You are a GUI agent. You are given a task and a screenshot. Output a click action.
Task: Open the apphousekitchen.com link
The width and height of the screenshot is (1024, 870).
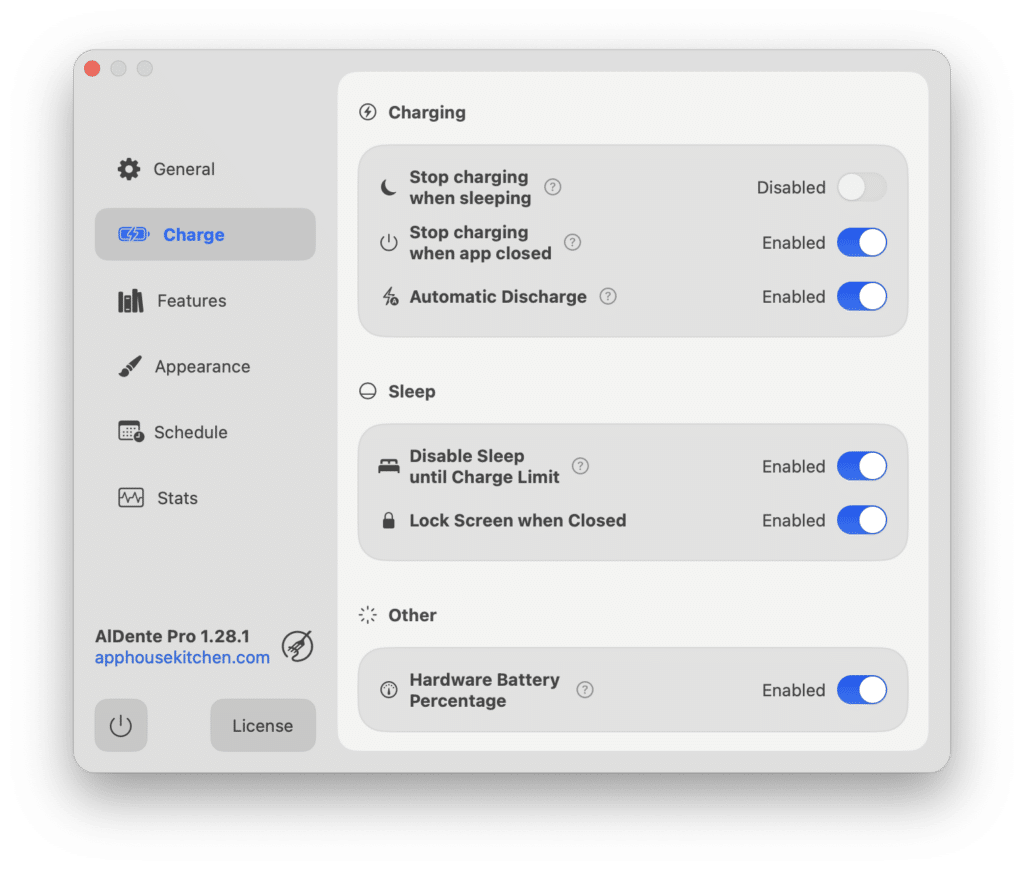coord(182,658)
